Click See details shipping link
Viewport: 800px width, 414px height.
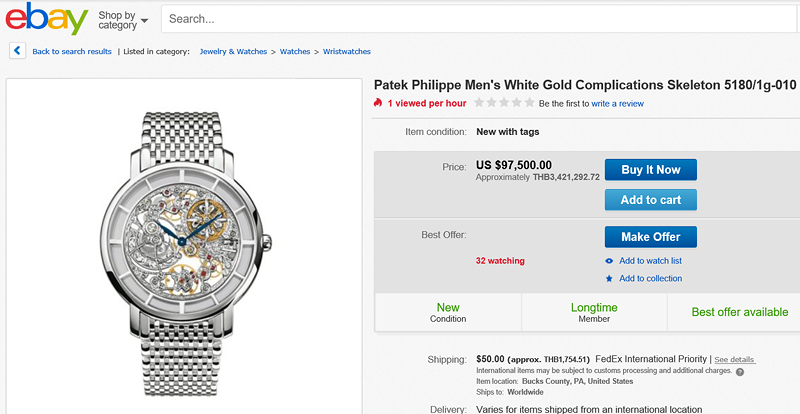pyautogui.click(x=734, y=359)
